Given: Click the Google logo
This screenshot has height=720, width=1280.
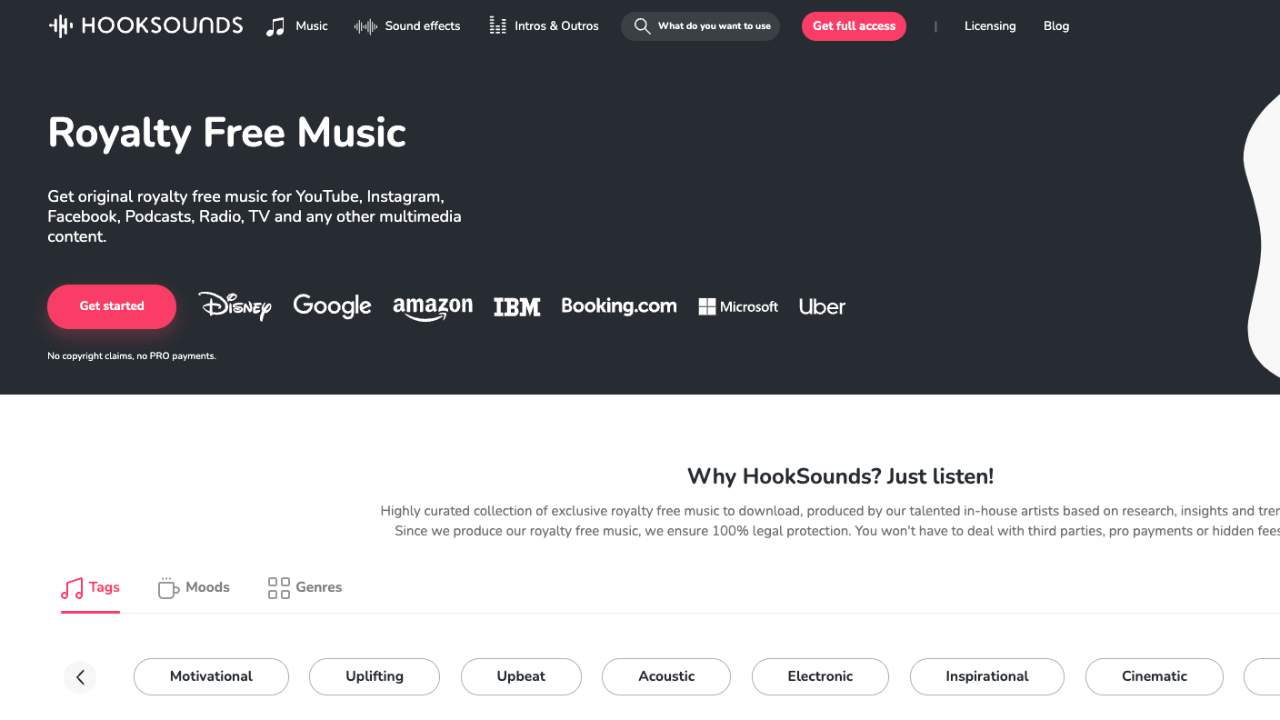Looking at the screenshot, I should pos(332,306).
